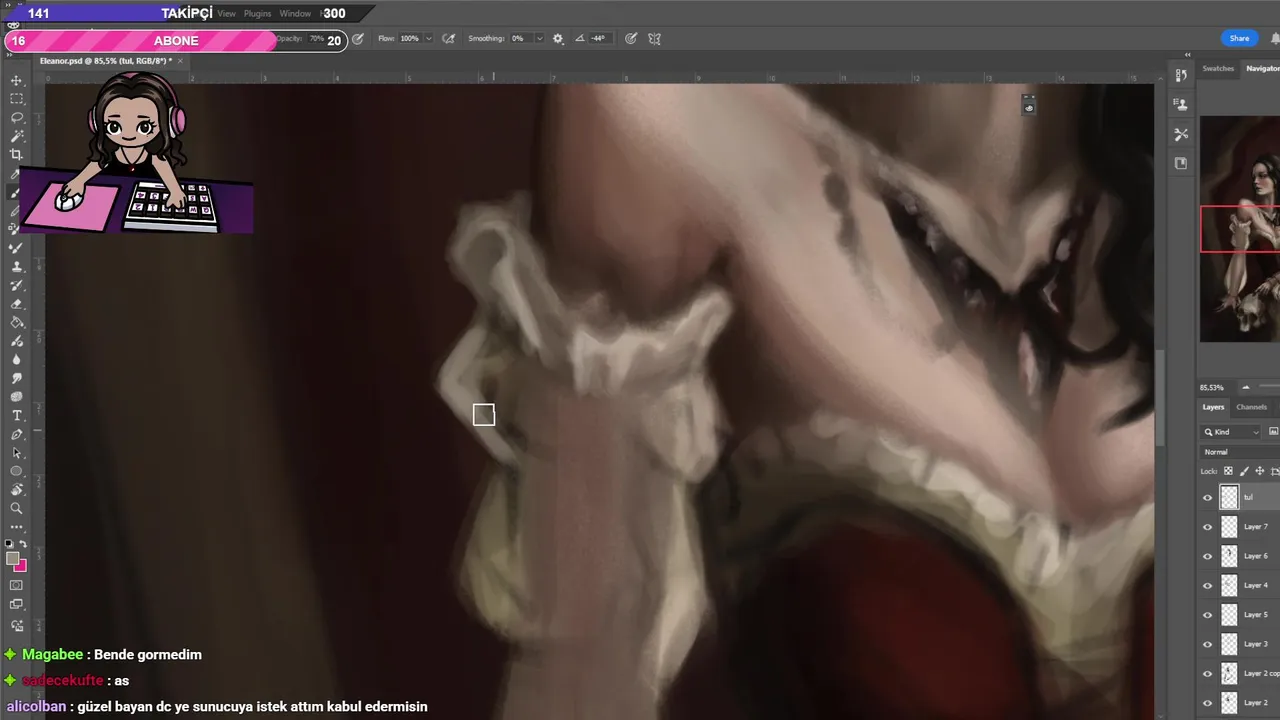Viewport: 1280px width, 720px height.
Task: Select the History Brush tool
Action: (16, 285)
